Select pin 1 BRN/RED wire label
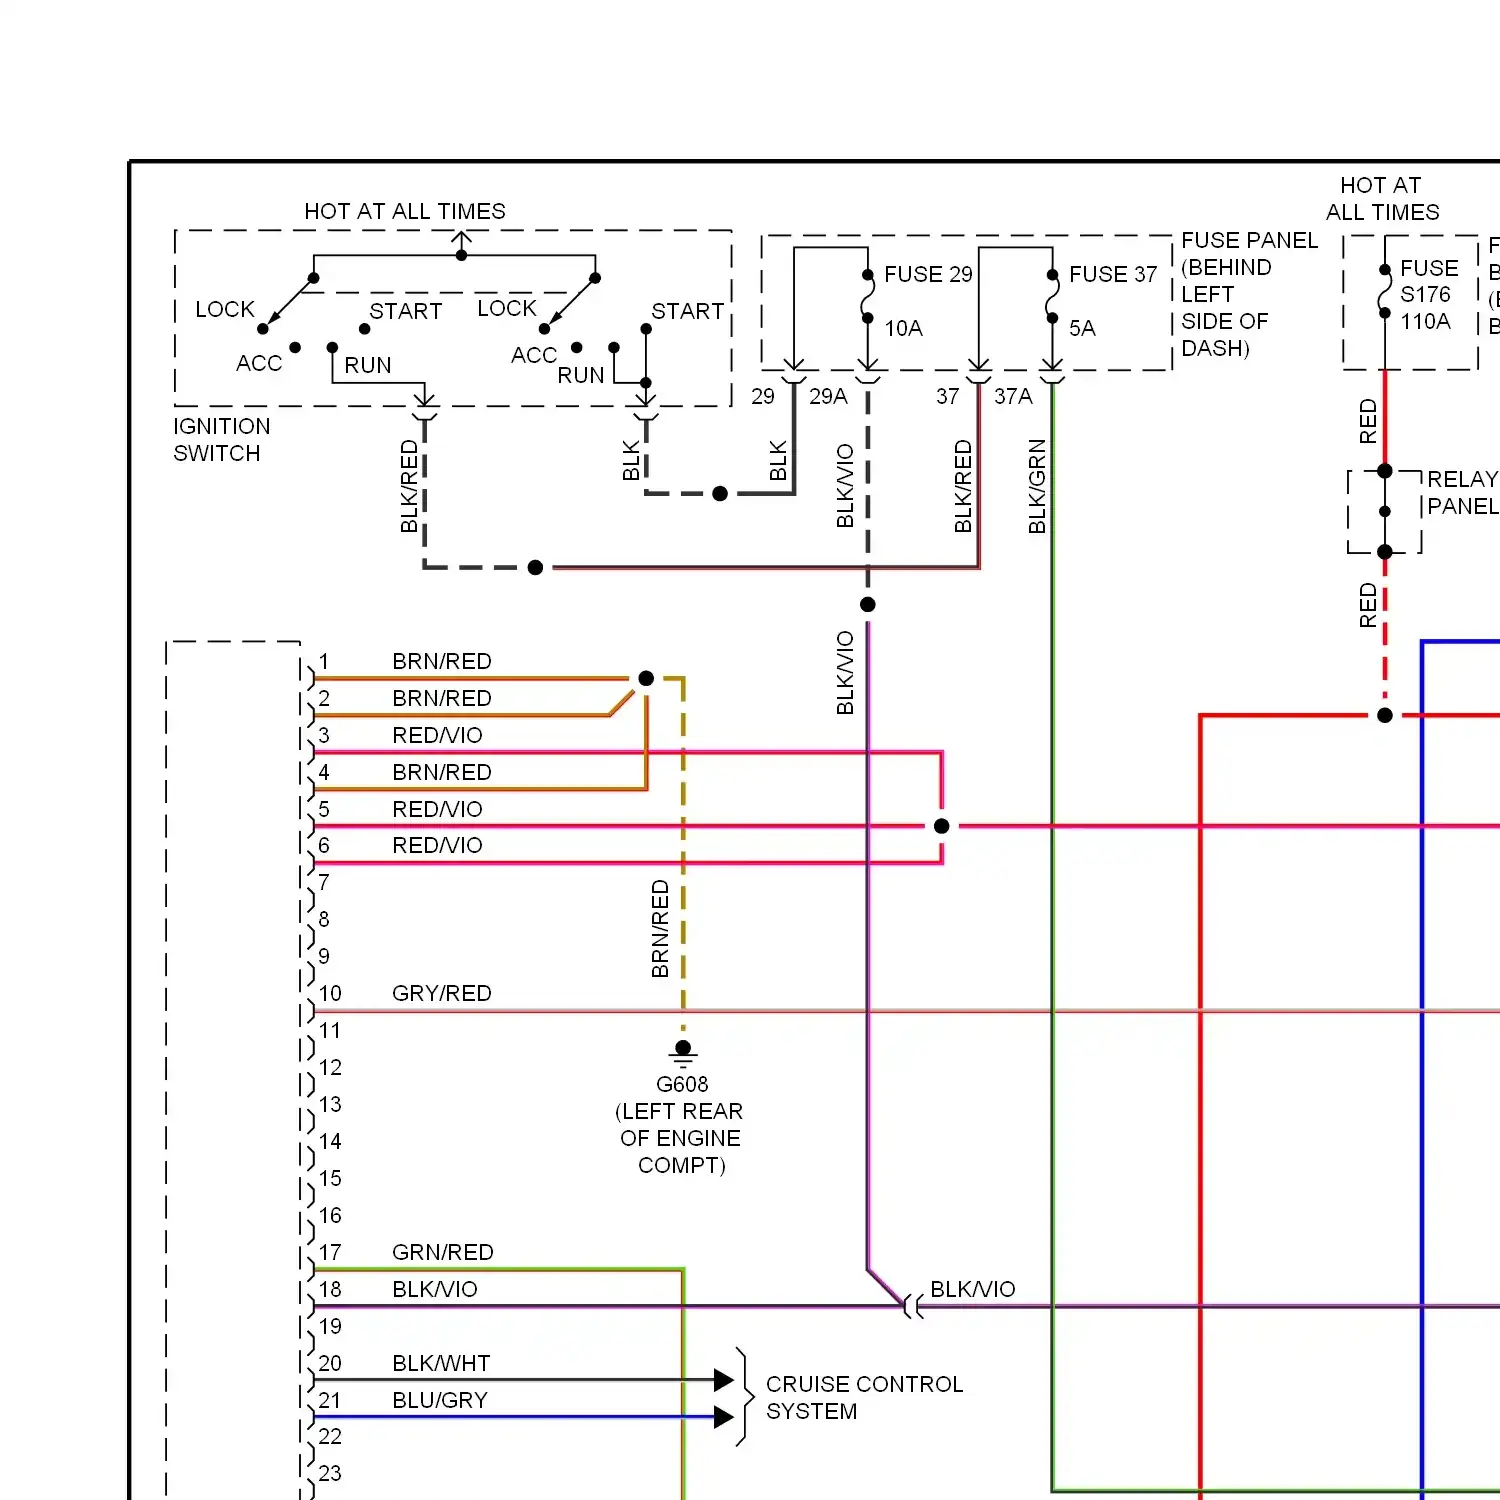Image resolution: width=1500 pixels, height=1500 pixels. (x=442, y=661)
